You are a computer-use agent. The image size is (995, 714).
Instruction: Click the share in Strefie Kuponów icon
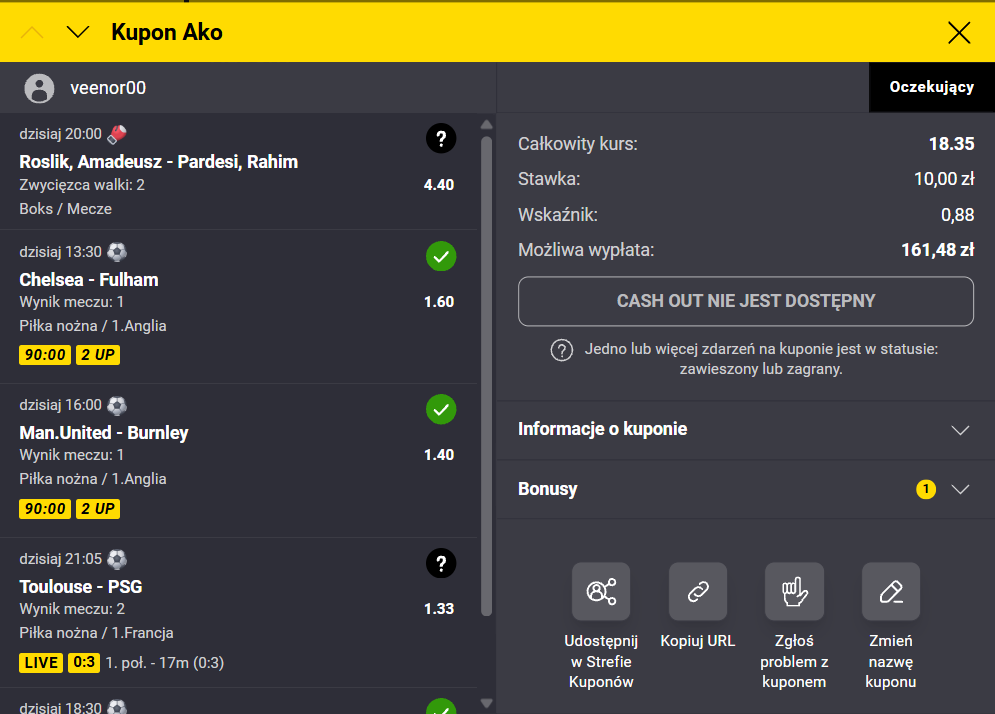point(600,592)
